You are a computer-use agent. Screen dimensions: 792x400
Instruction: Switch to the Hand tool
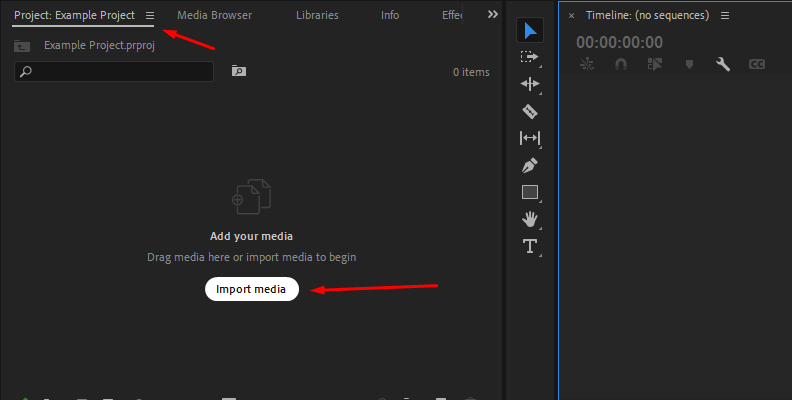click(530, 218)
